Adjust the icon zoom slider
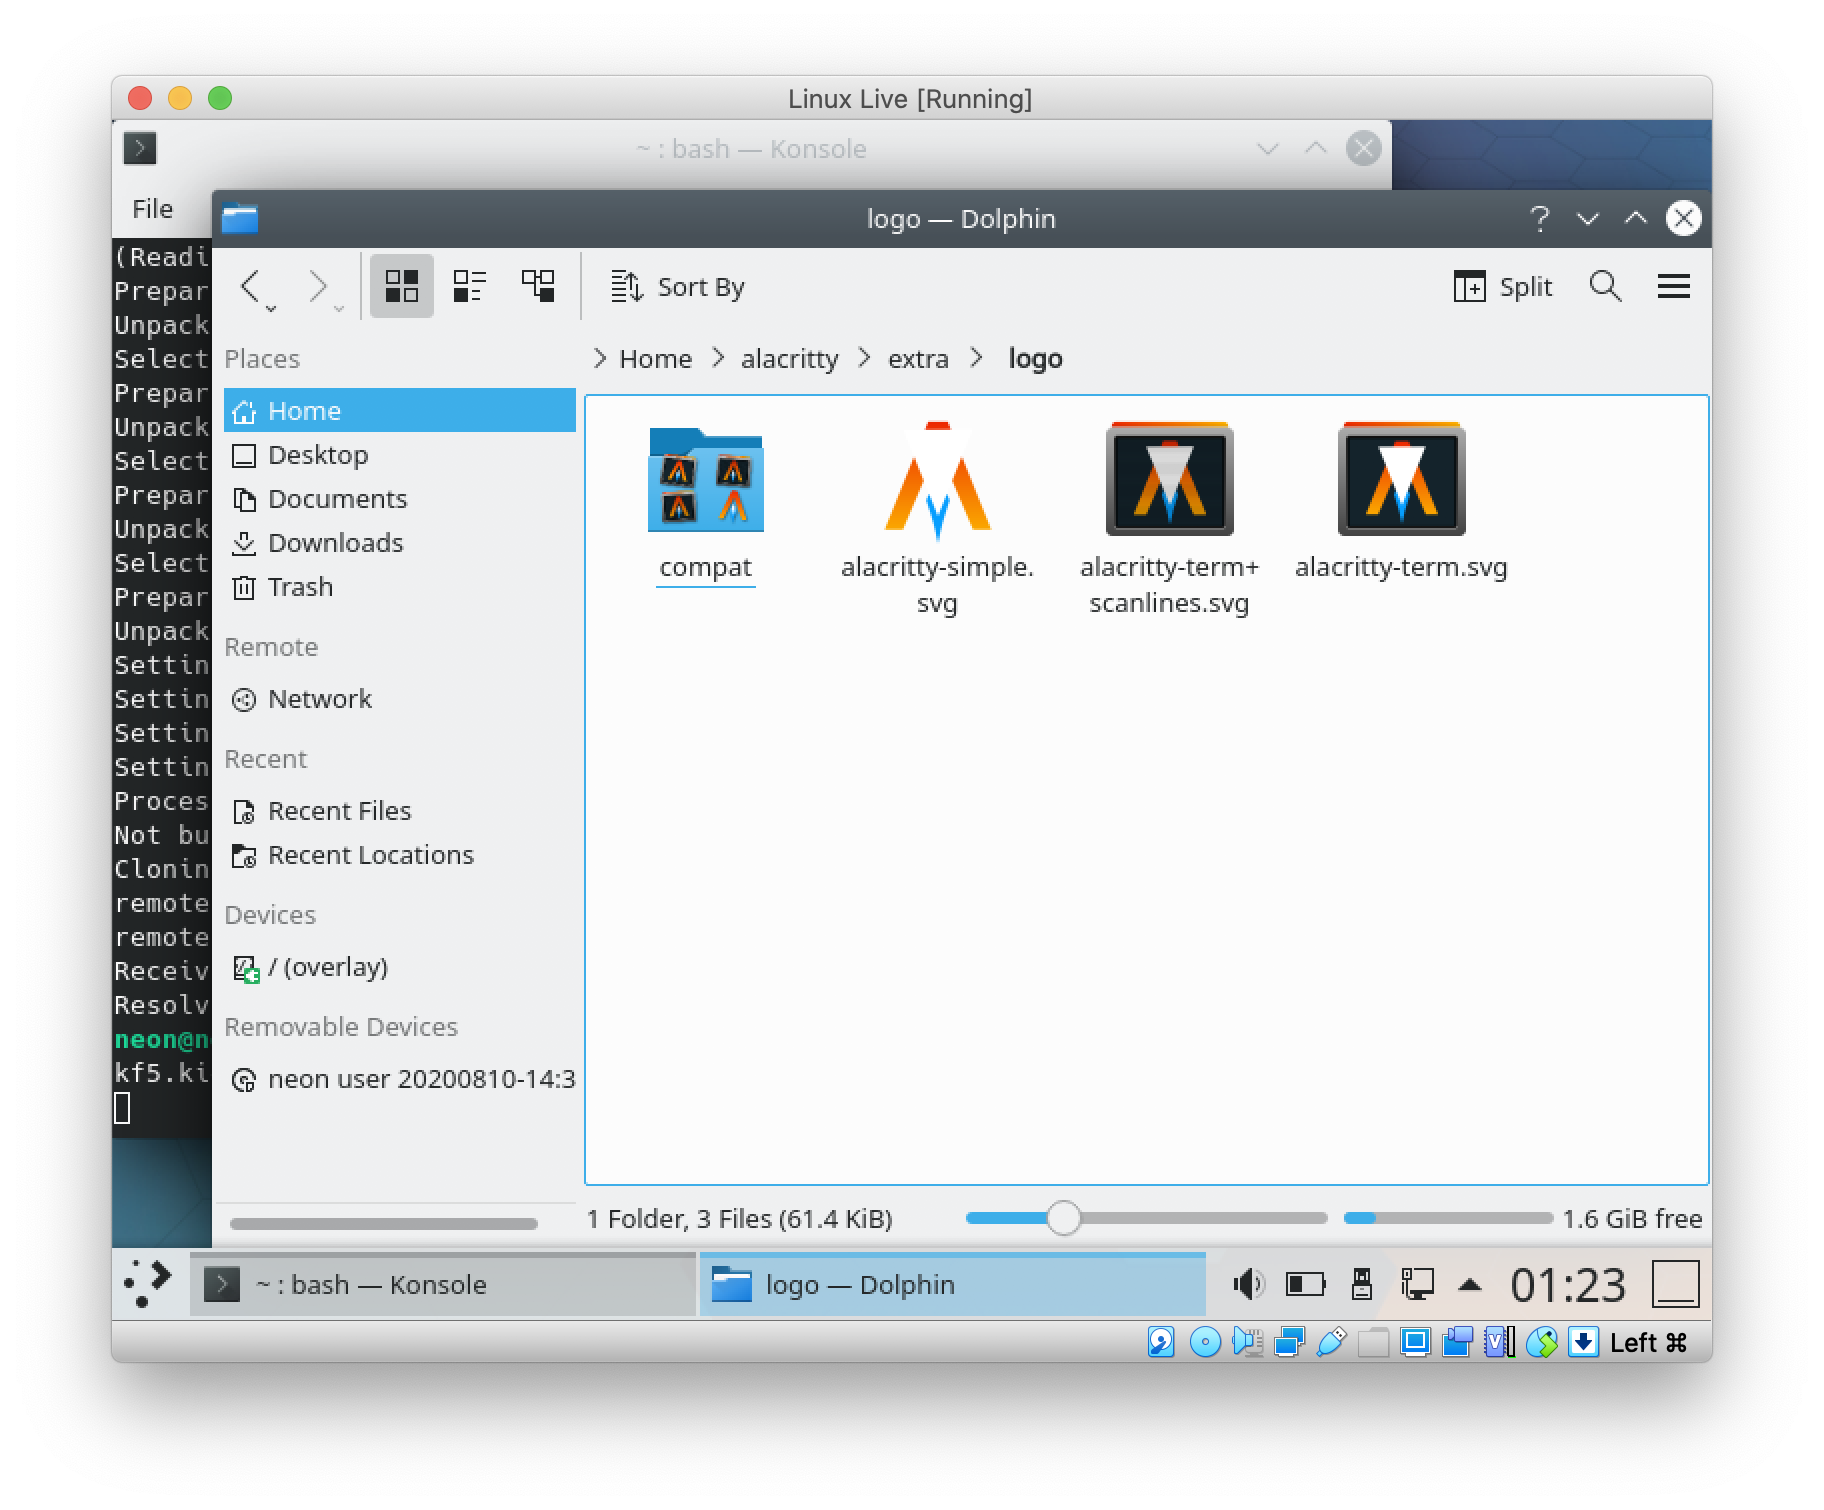The image size is (1824, 1510). pos(1065,1219)
